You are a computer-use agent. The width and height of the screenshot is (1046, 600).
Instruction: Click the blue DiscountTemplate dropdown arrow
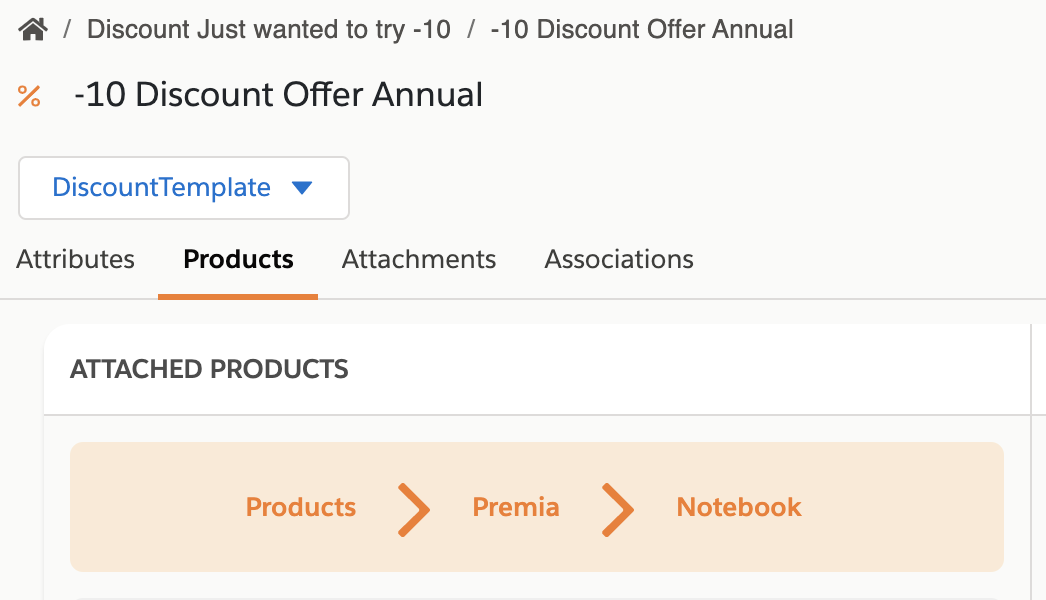coord(302,188)
